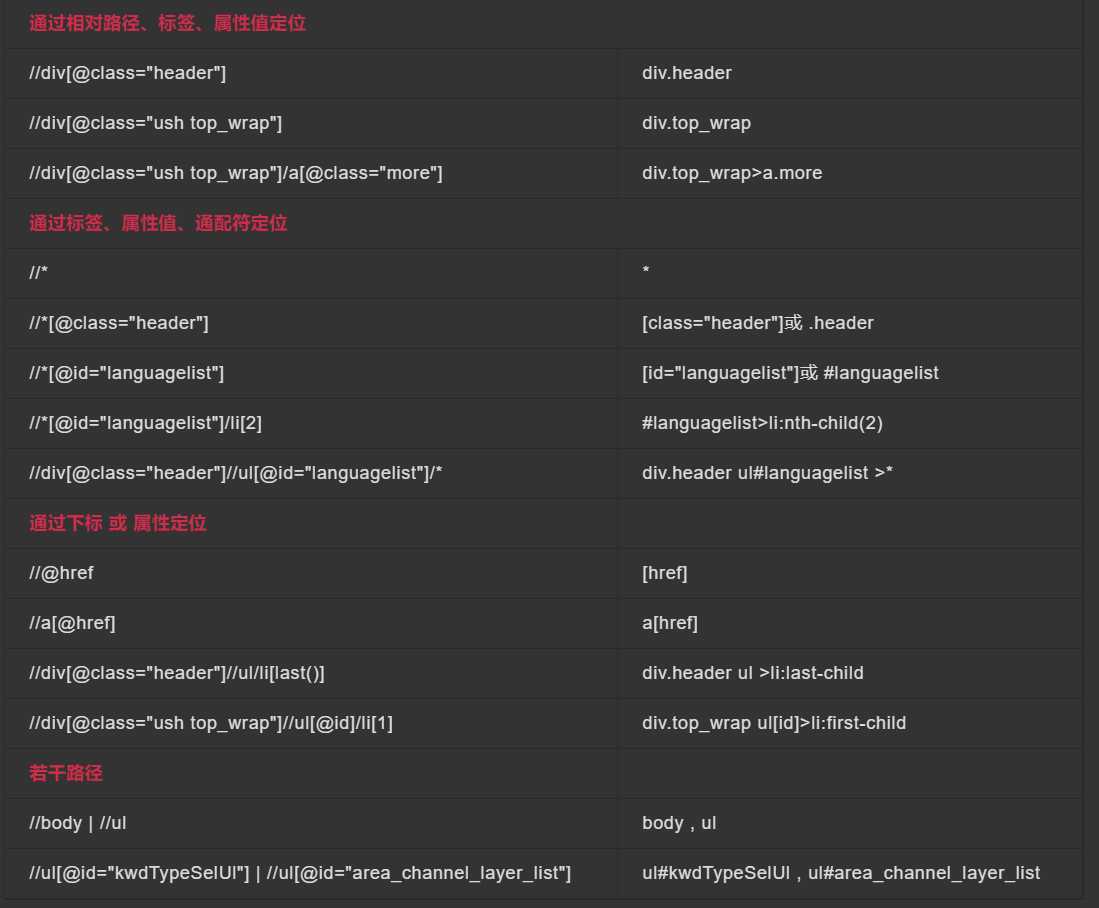Select div.header ul#languagelist >* cell
The image size is (1099, 908).
[x=849, y=473]
